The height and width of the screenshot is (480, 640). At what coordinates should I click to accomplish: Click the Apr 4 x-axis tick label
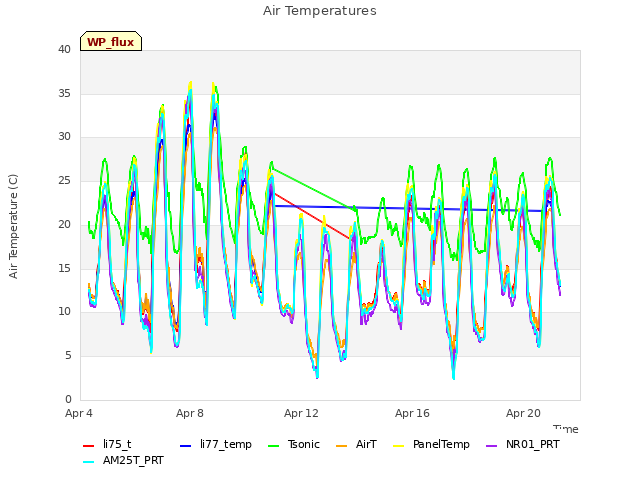click(79, 413)
